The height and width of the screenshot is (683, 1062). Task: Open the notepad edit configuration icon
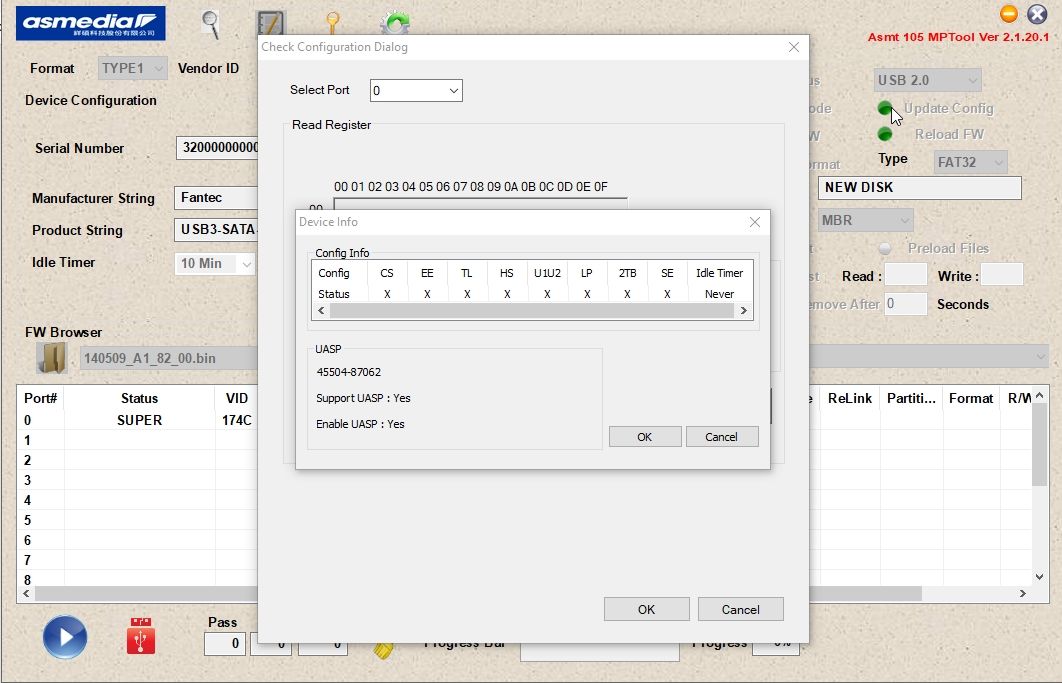[270, 22]
